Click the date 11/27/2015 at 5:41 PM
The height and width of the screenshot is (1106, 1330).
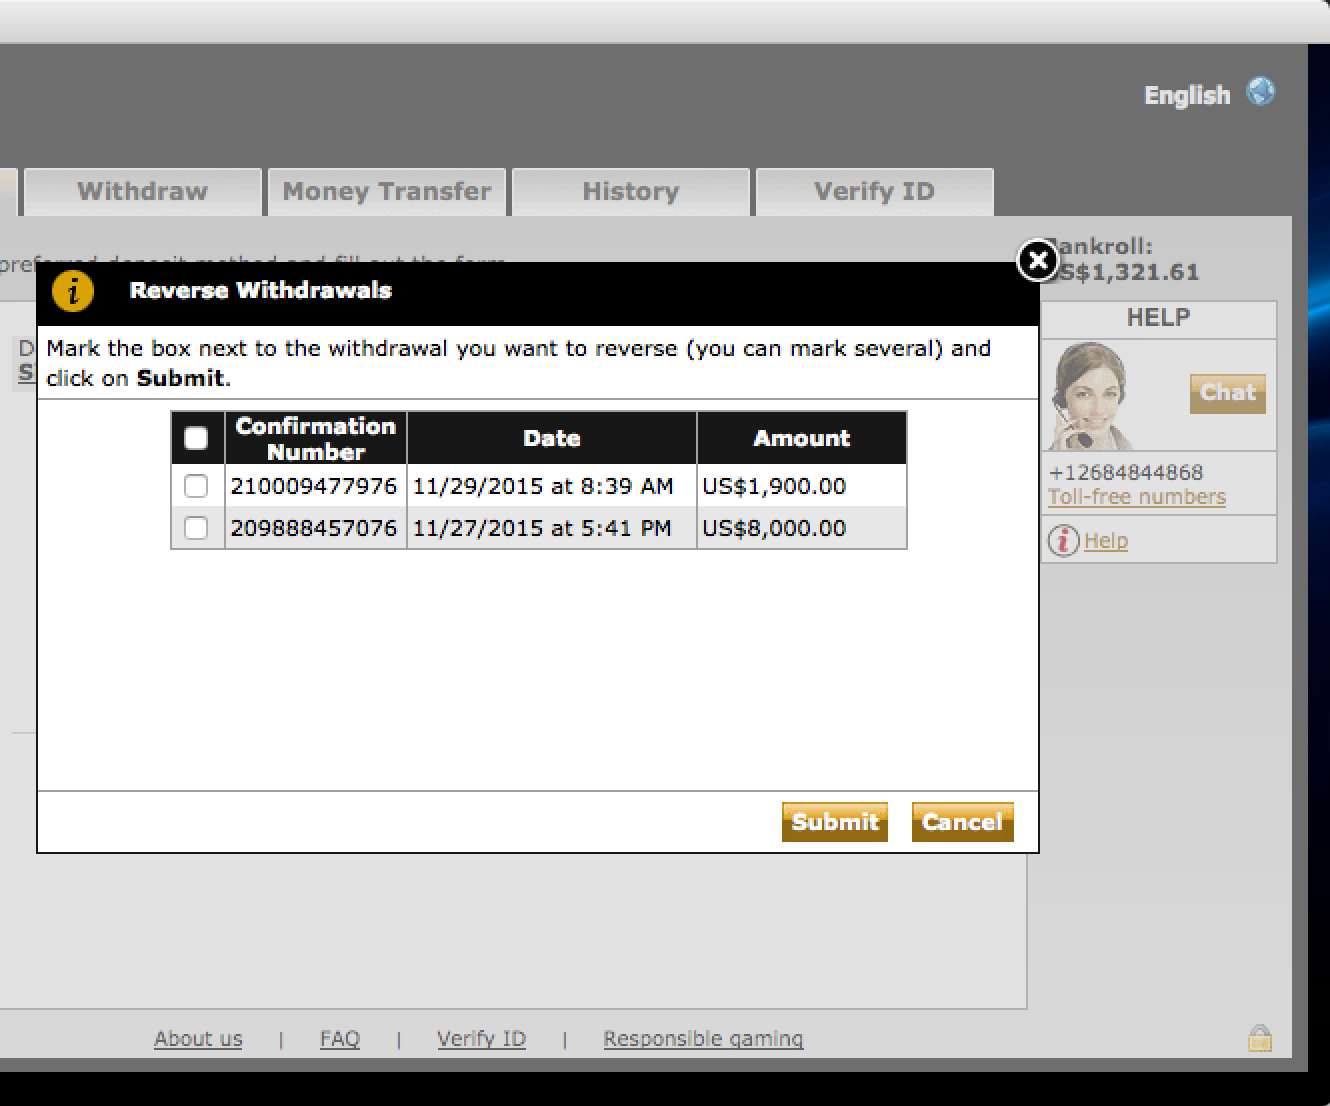542,528
